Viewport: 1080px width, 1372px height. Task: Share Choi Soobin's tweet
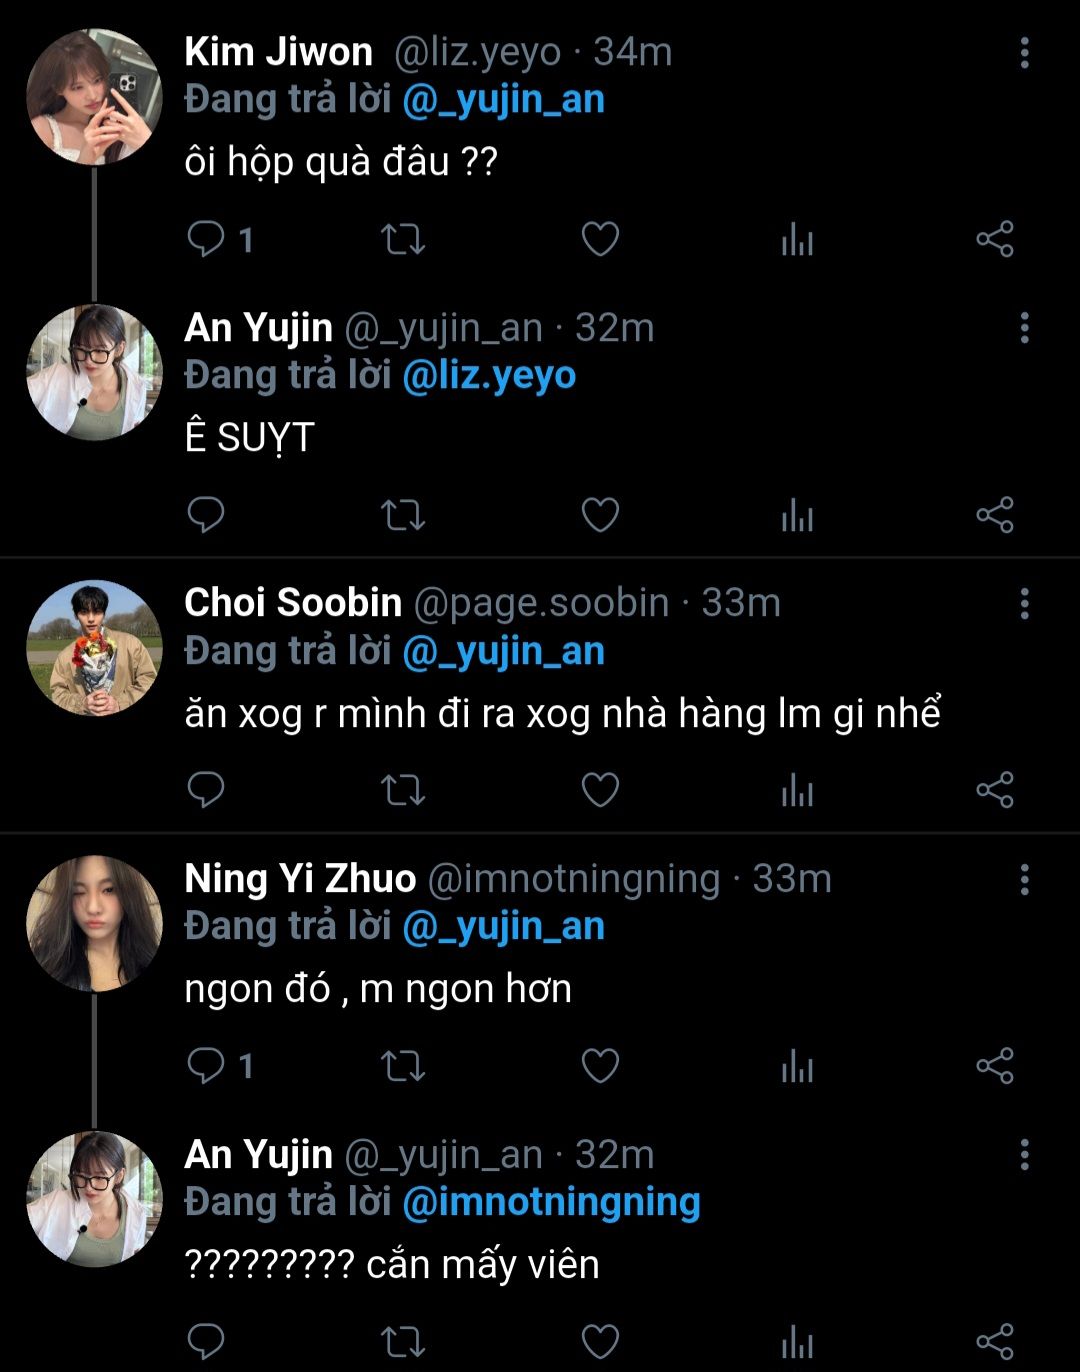(994, 790)
